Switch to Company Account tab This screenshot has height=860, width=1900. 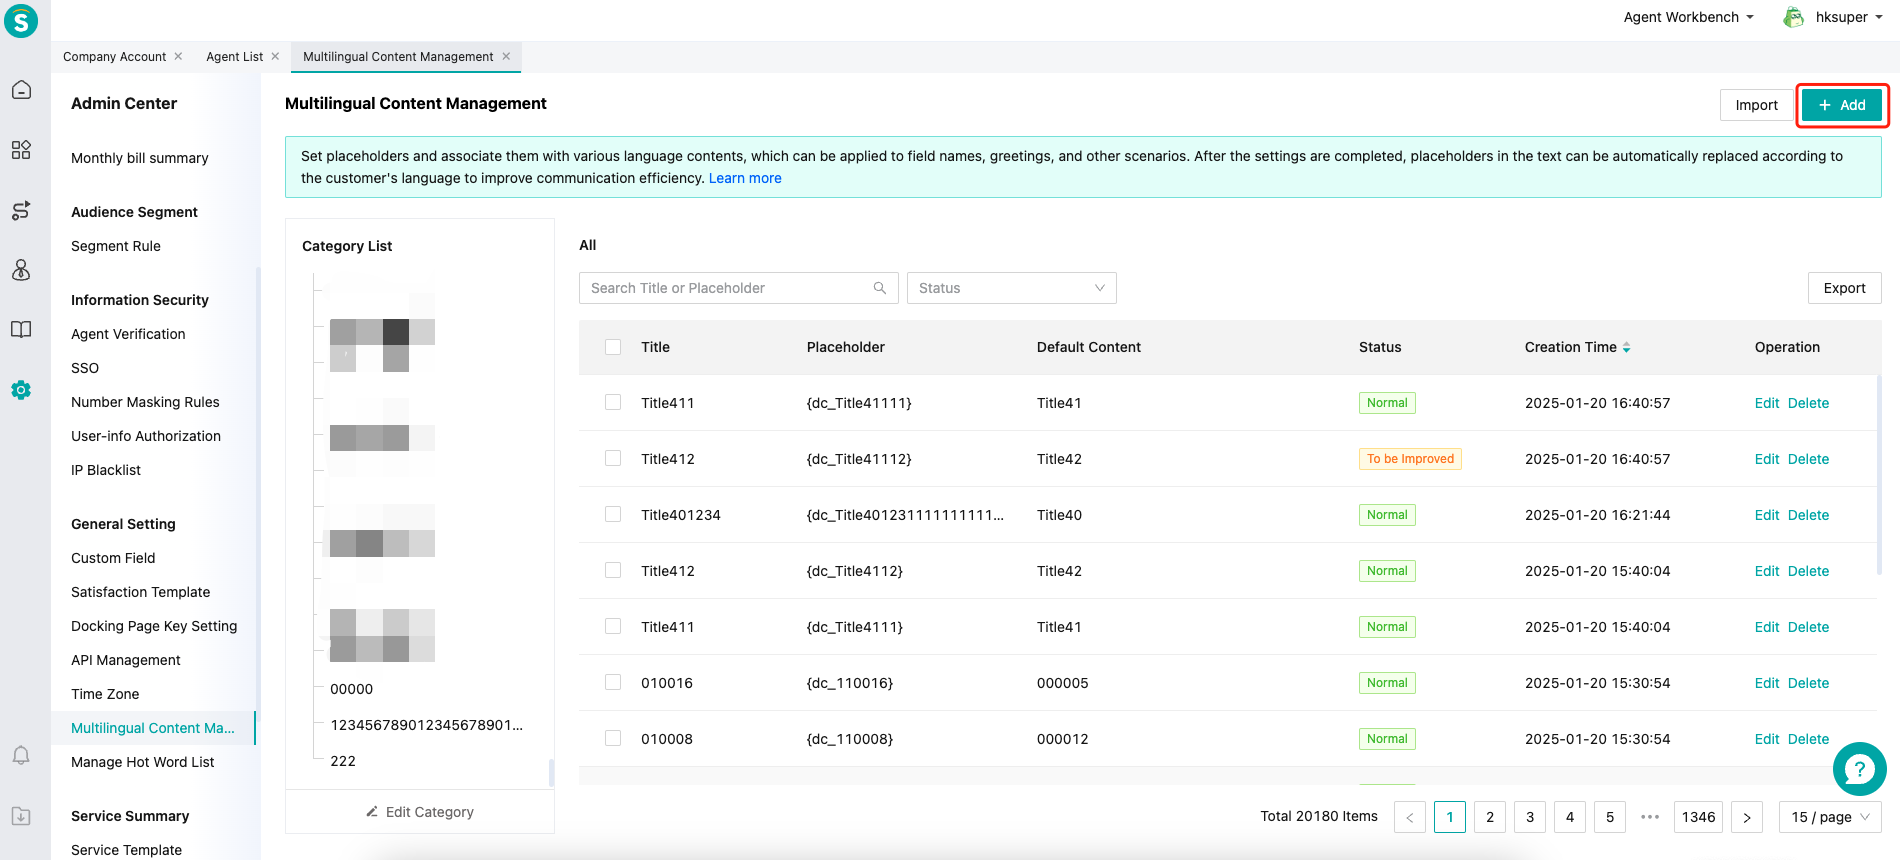[114, 56]
